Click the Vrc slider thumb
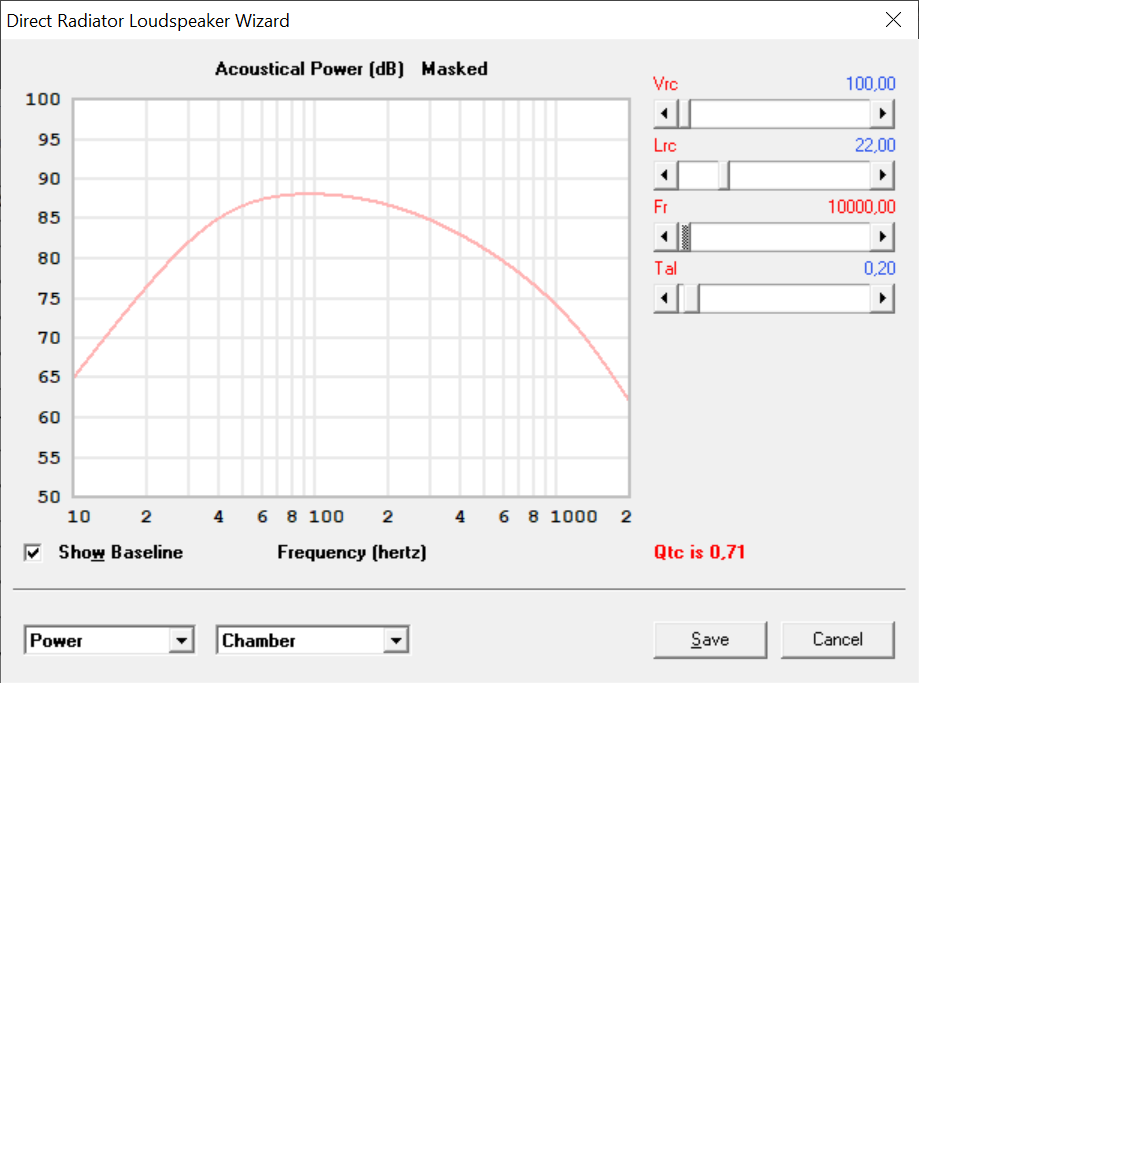1141x1152 pixels. 684,114
